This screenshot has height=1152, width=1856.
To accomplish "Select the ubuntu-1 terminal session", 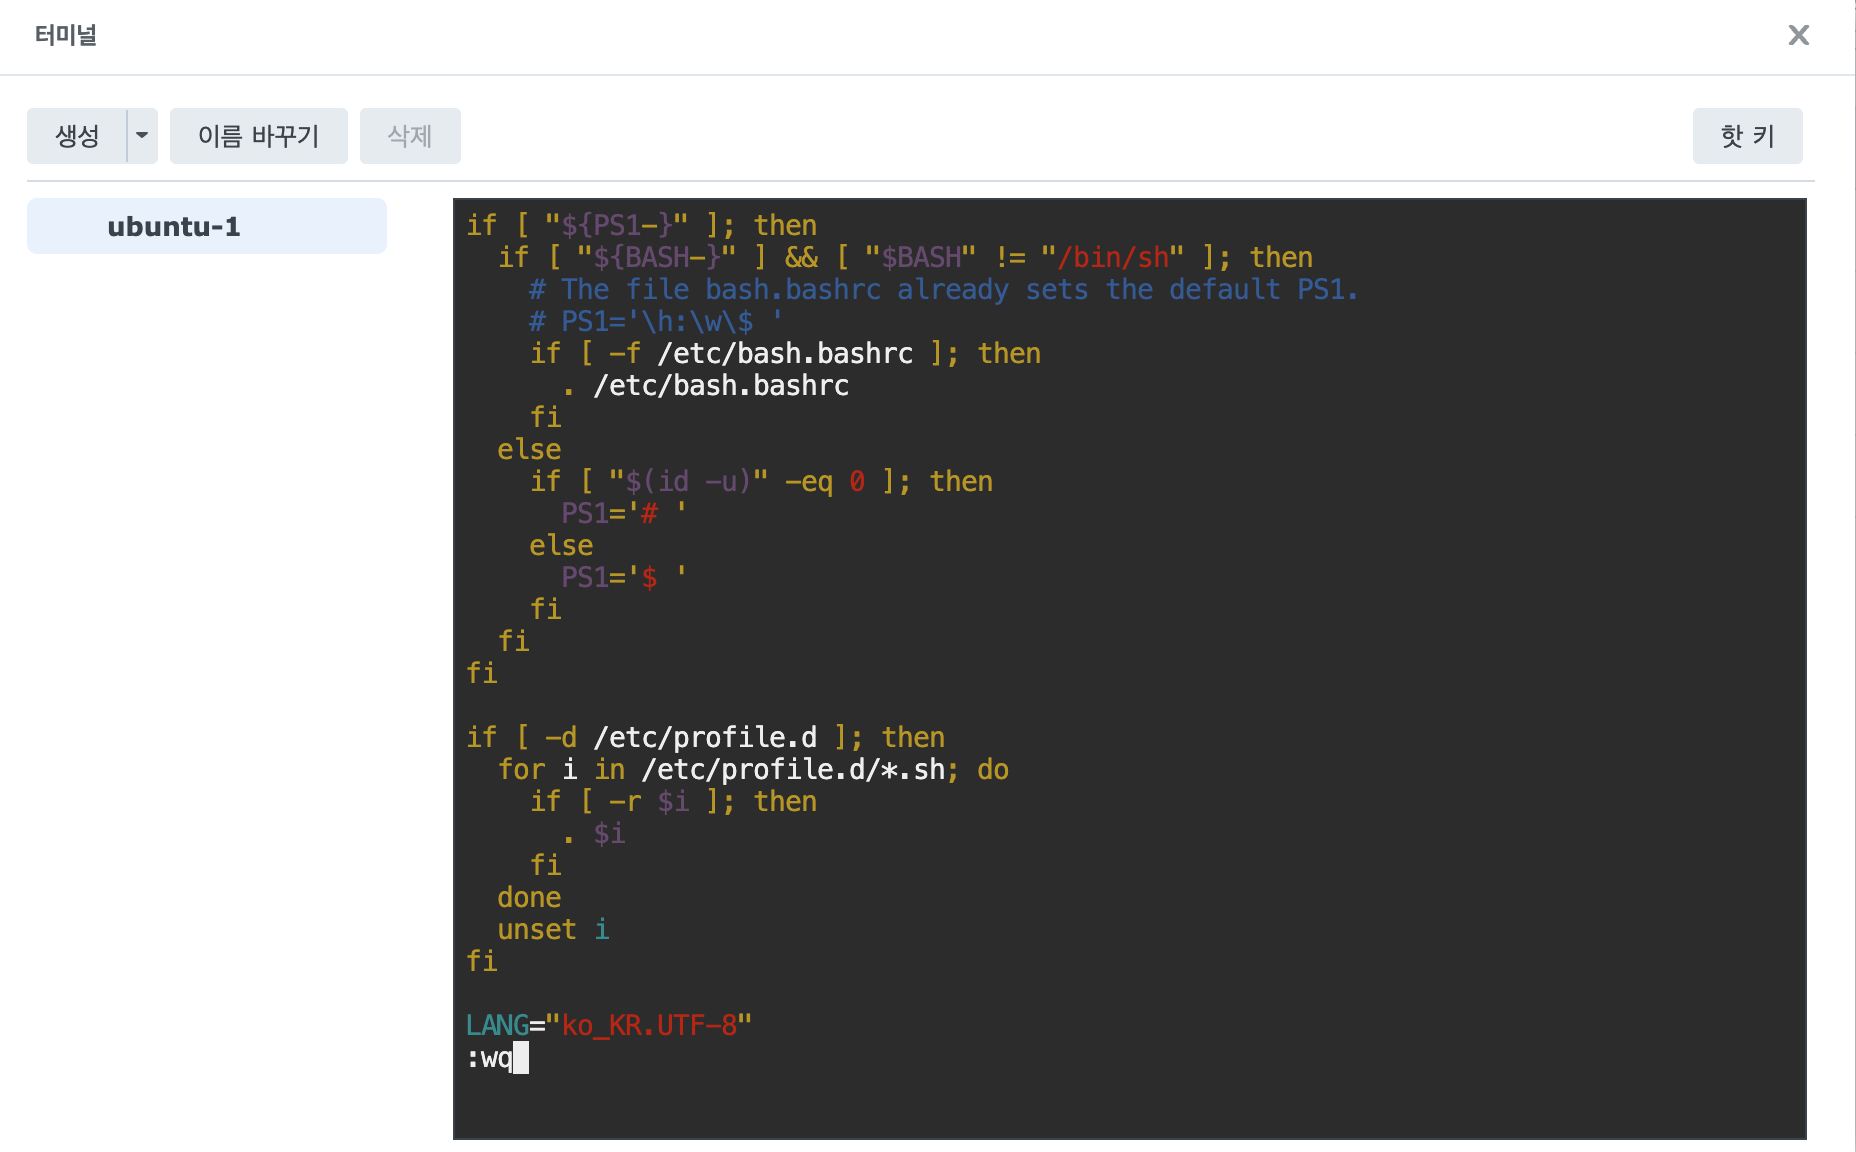I will point(207,226).
